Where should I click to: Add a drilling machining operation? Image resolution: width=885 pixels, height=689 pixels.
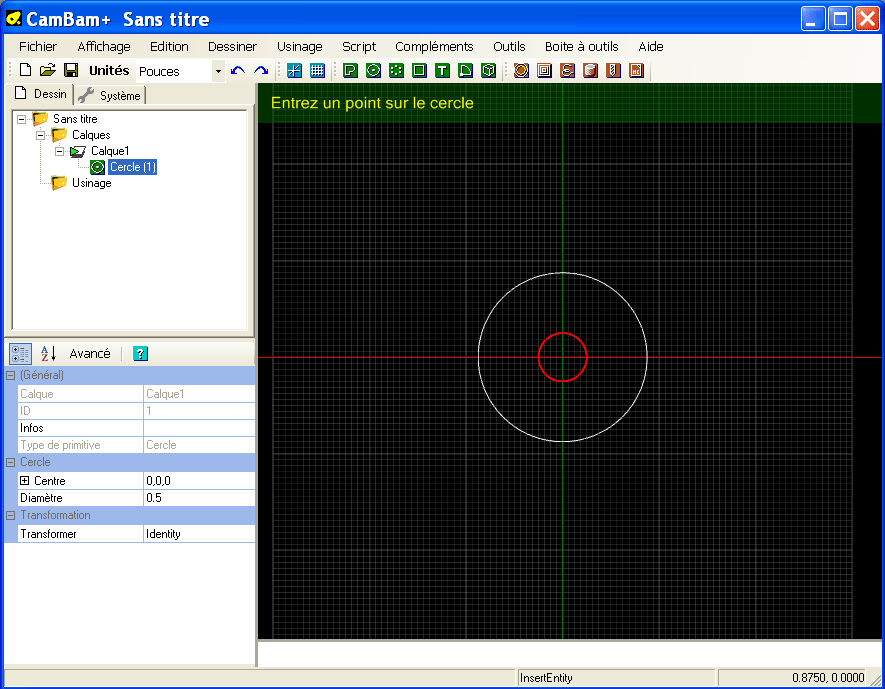(614, 71)
